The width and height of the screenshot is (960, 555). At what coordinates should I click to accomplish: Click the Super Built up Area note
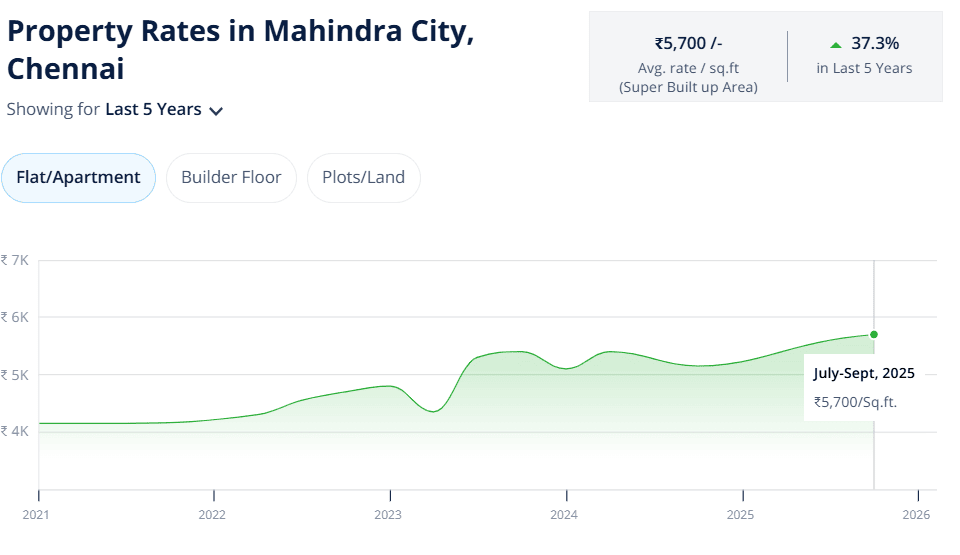click(688, 87)
